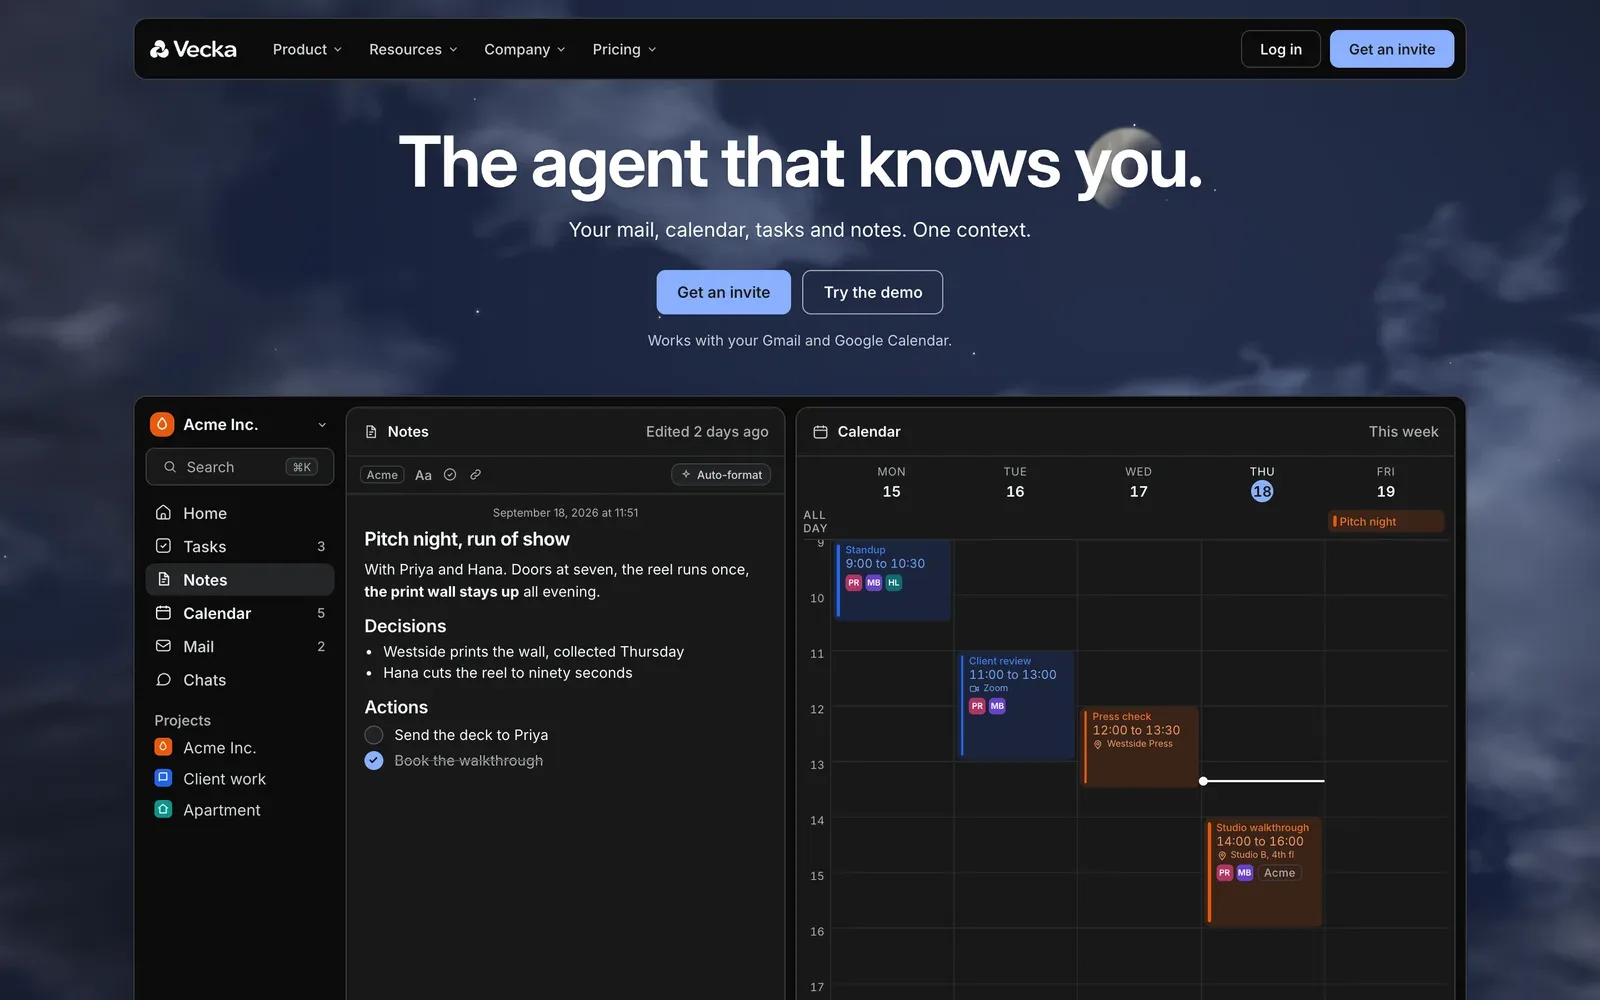Click the Log in button
Viewport: 1600px width, 1000px height.
click(1281, 49)
